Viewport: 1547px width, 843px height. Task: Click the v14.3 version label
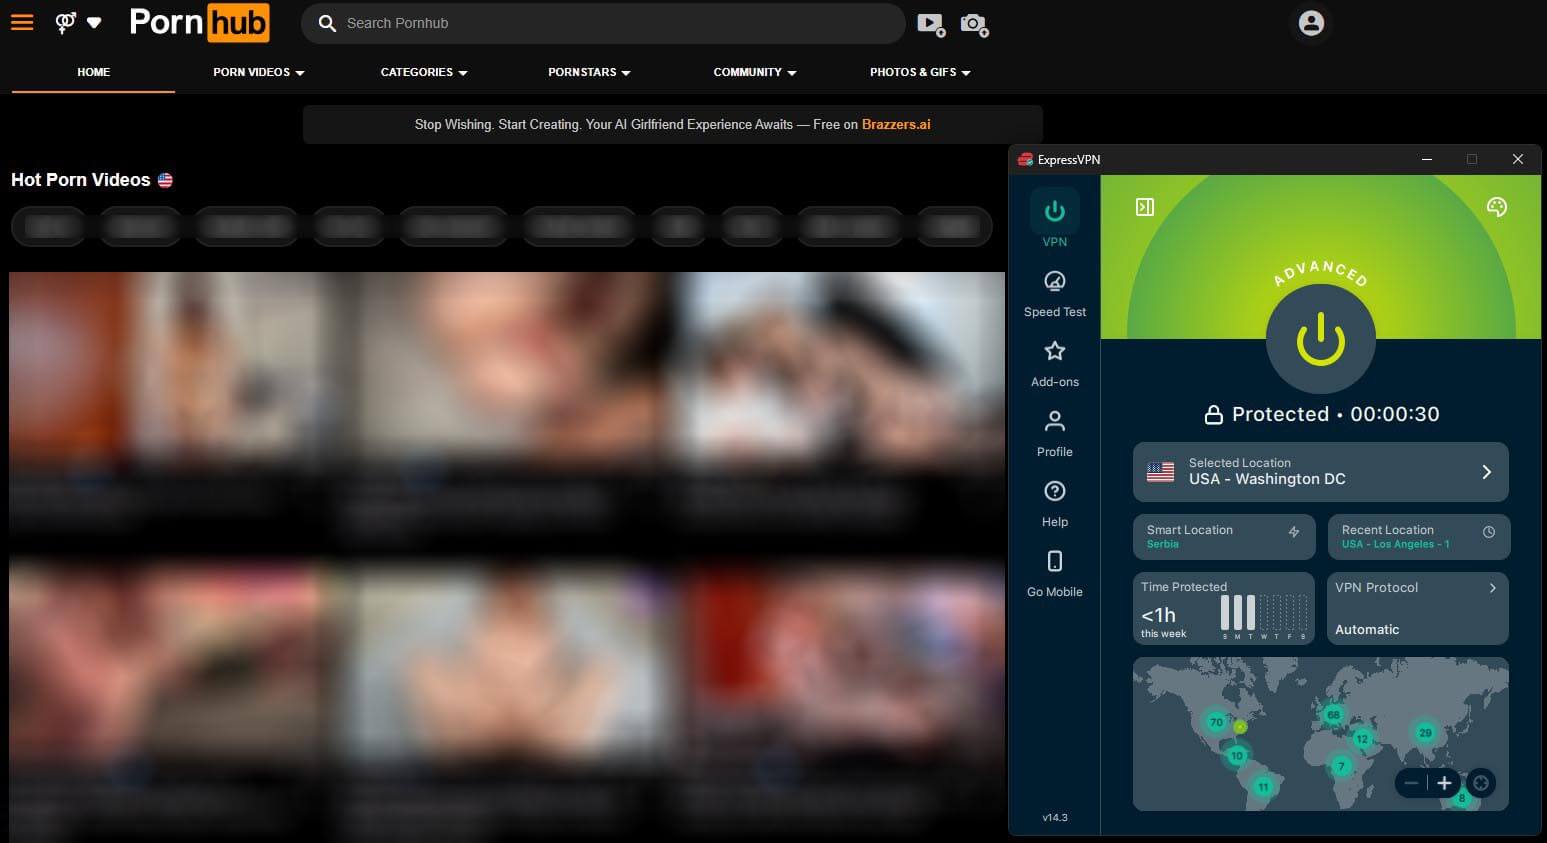pos(1055,817)
